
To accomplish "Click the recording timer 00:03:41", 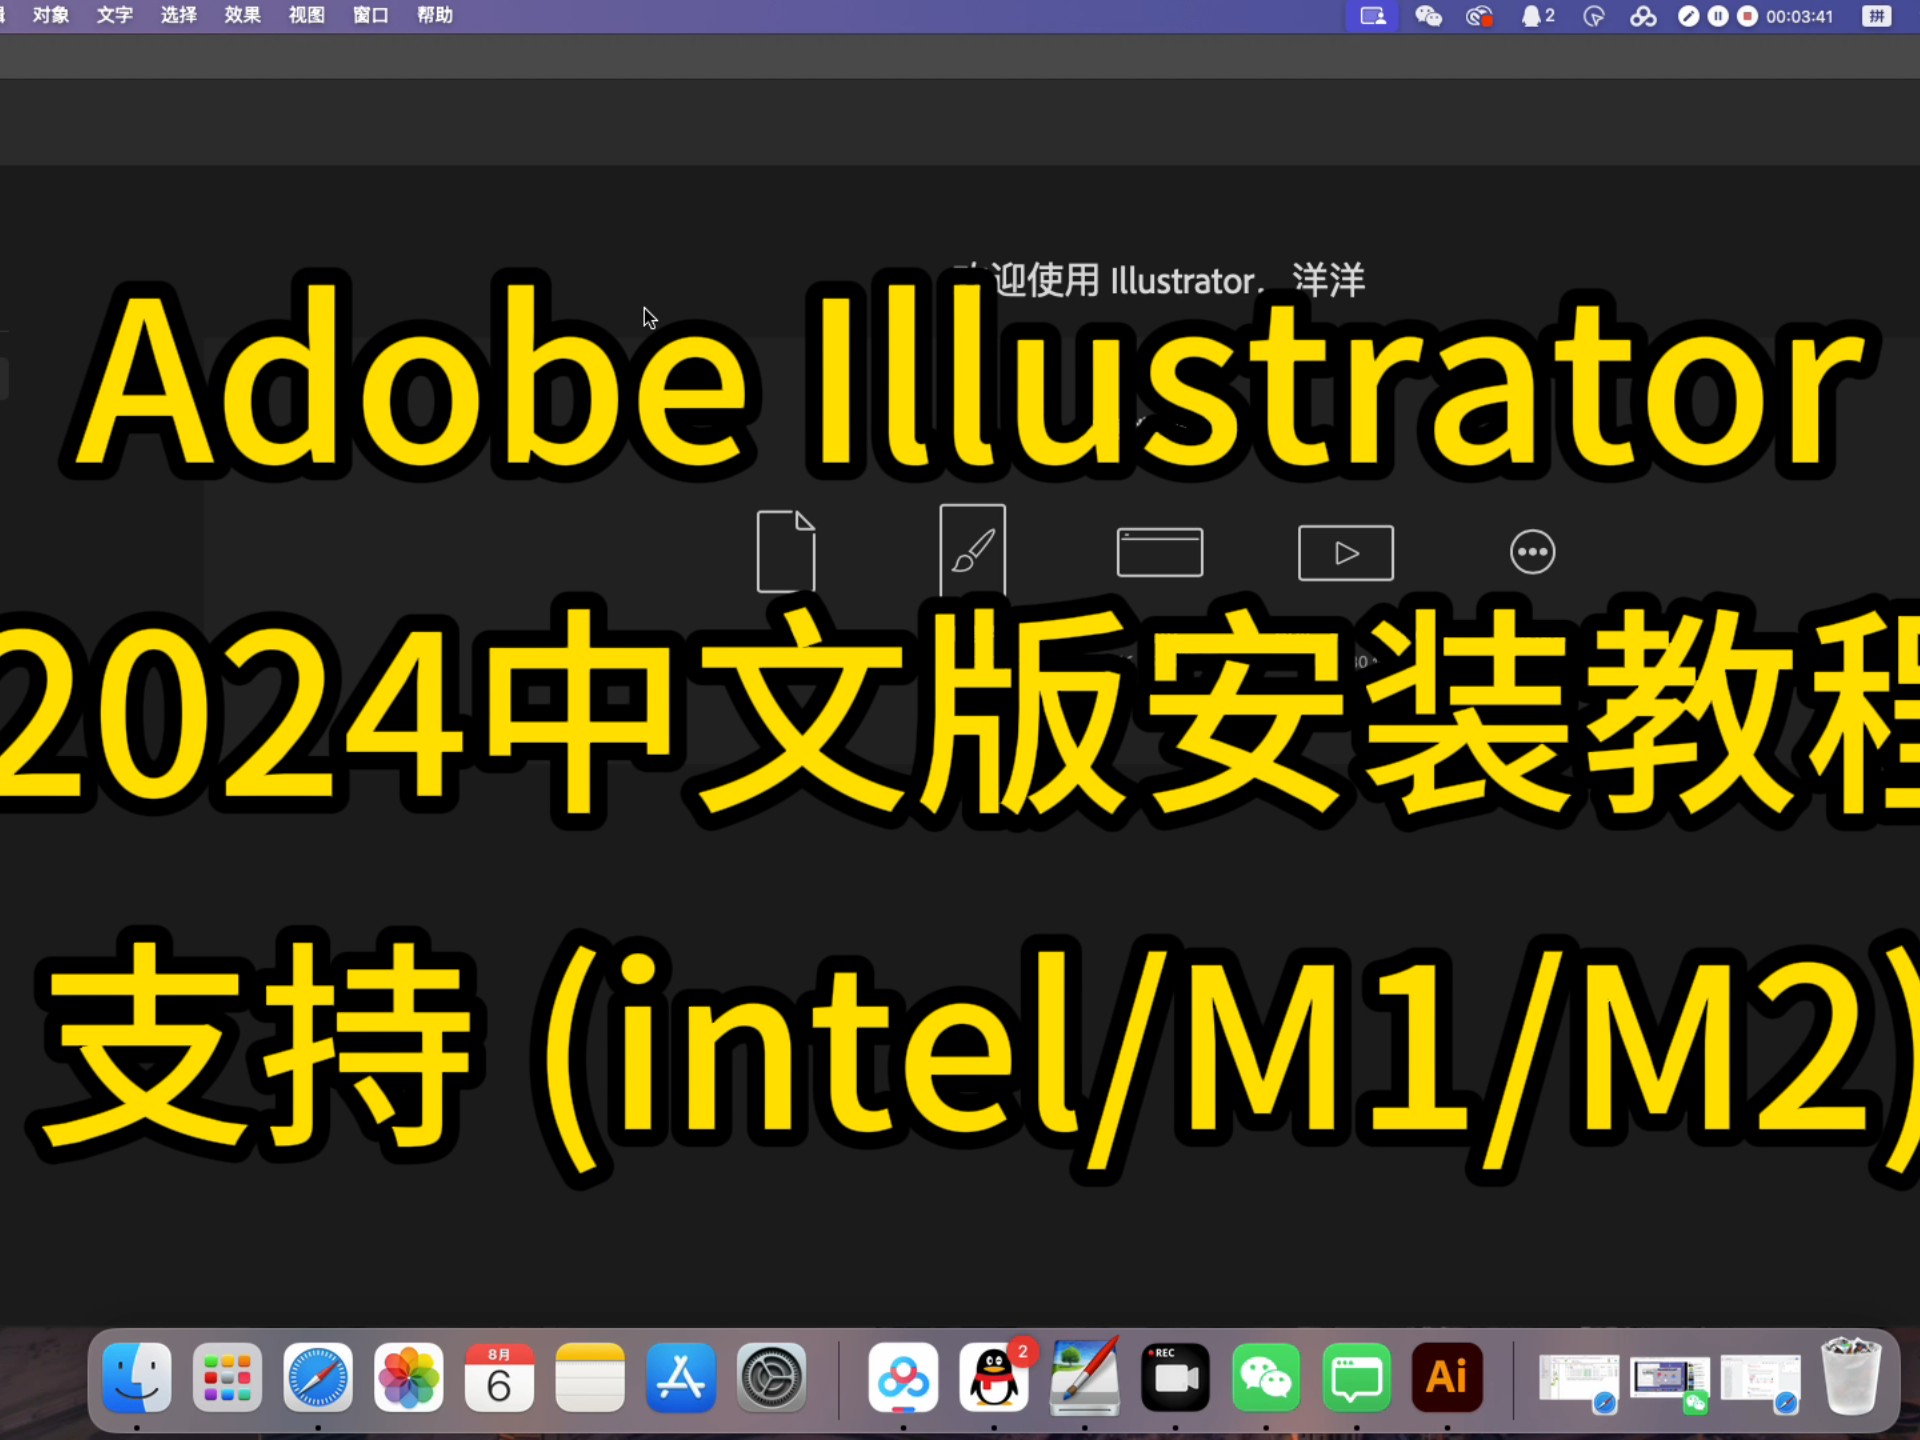I will pyautogui.click(x=1799, y=16).
